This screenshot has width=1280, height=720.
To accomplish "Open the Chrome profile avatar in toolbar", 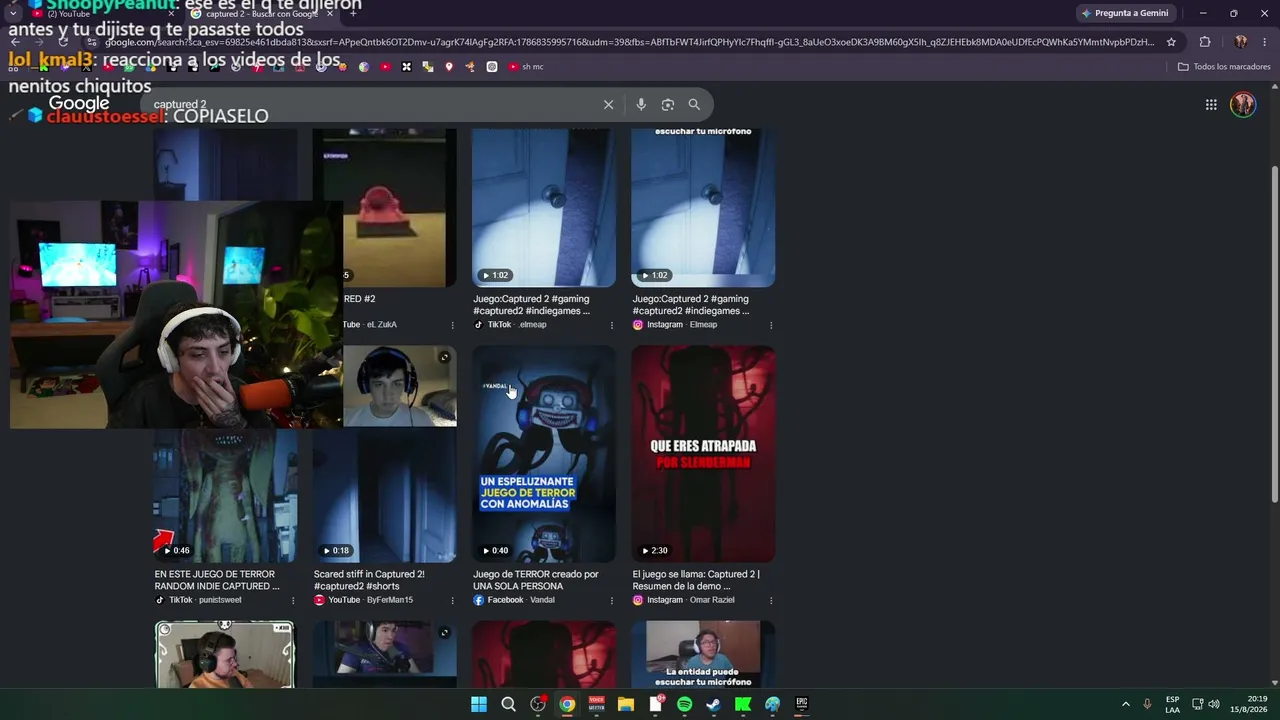I will point(1241,42).
